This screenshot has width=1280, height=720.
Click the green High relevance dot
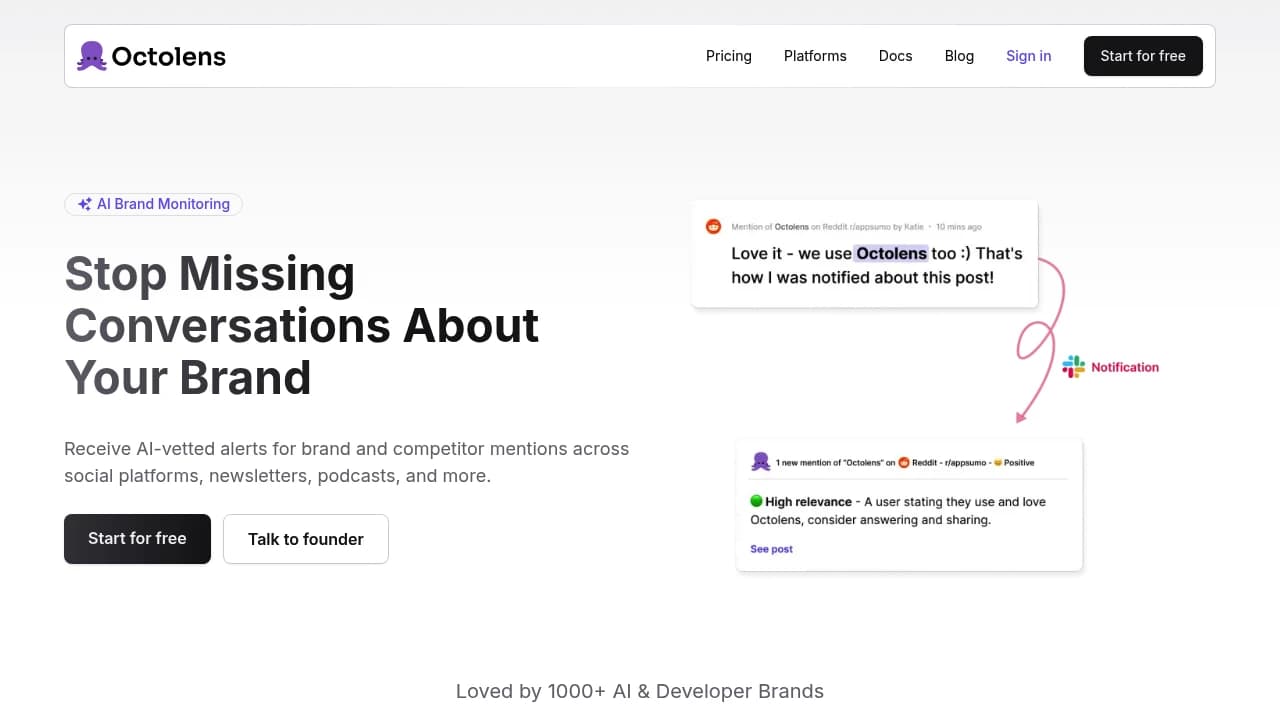[x=756, y=502]
